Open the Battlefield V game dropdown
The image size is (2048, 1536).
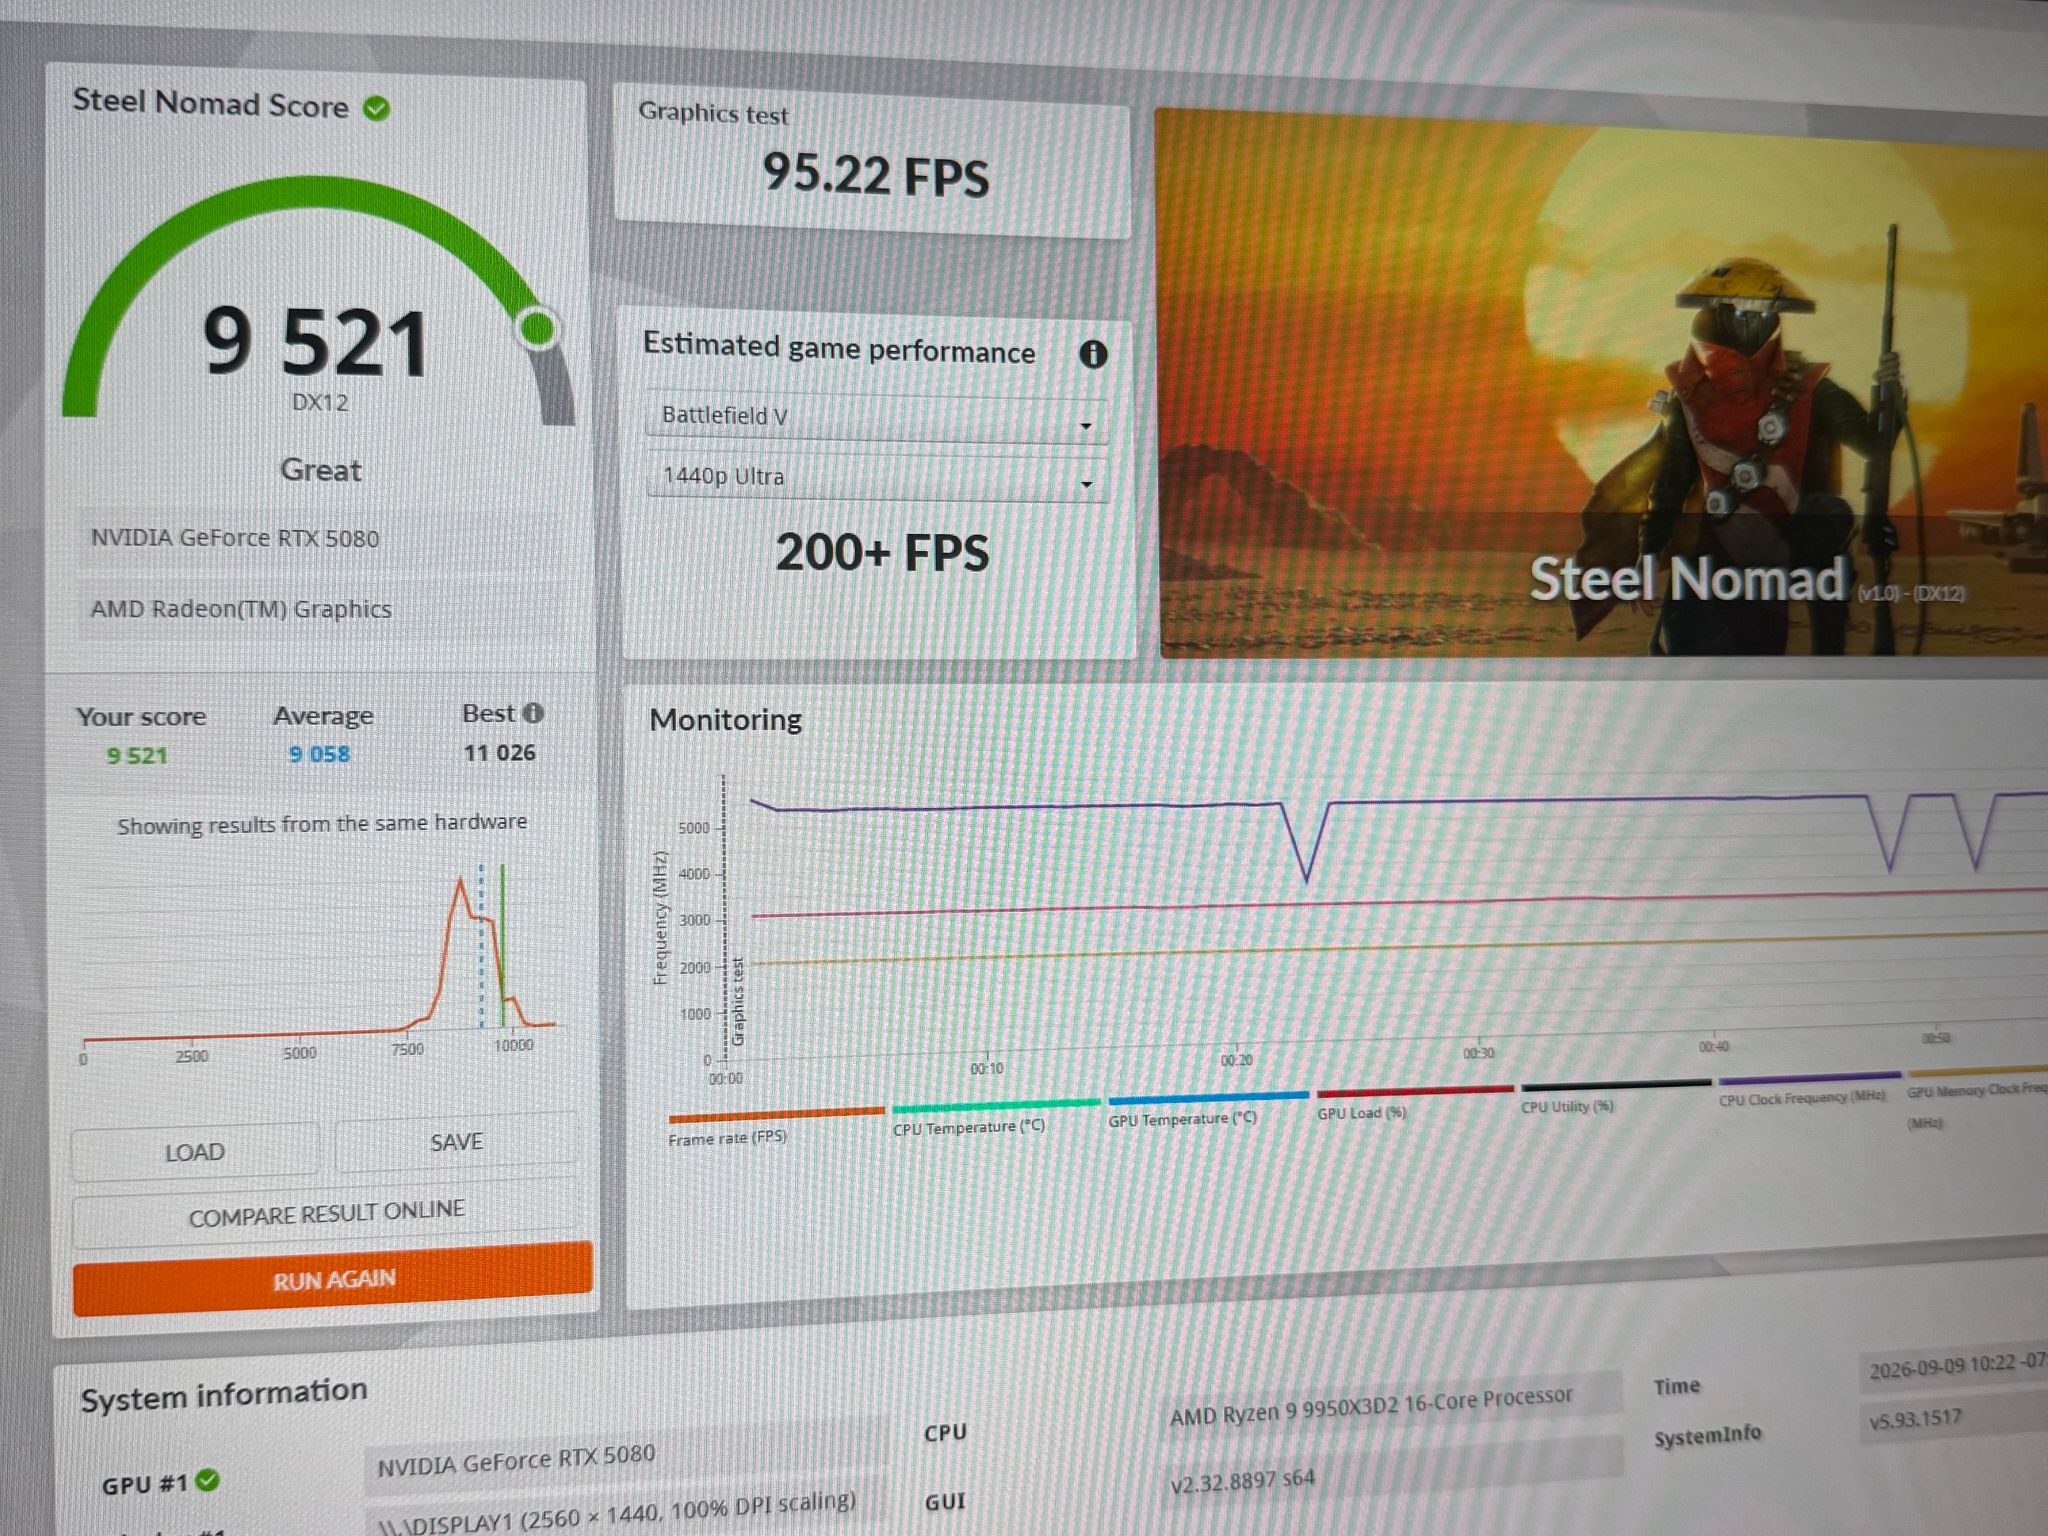tap(876, 418)
